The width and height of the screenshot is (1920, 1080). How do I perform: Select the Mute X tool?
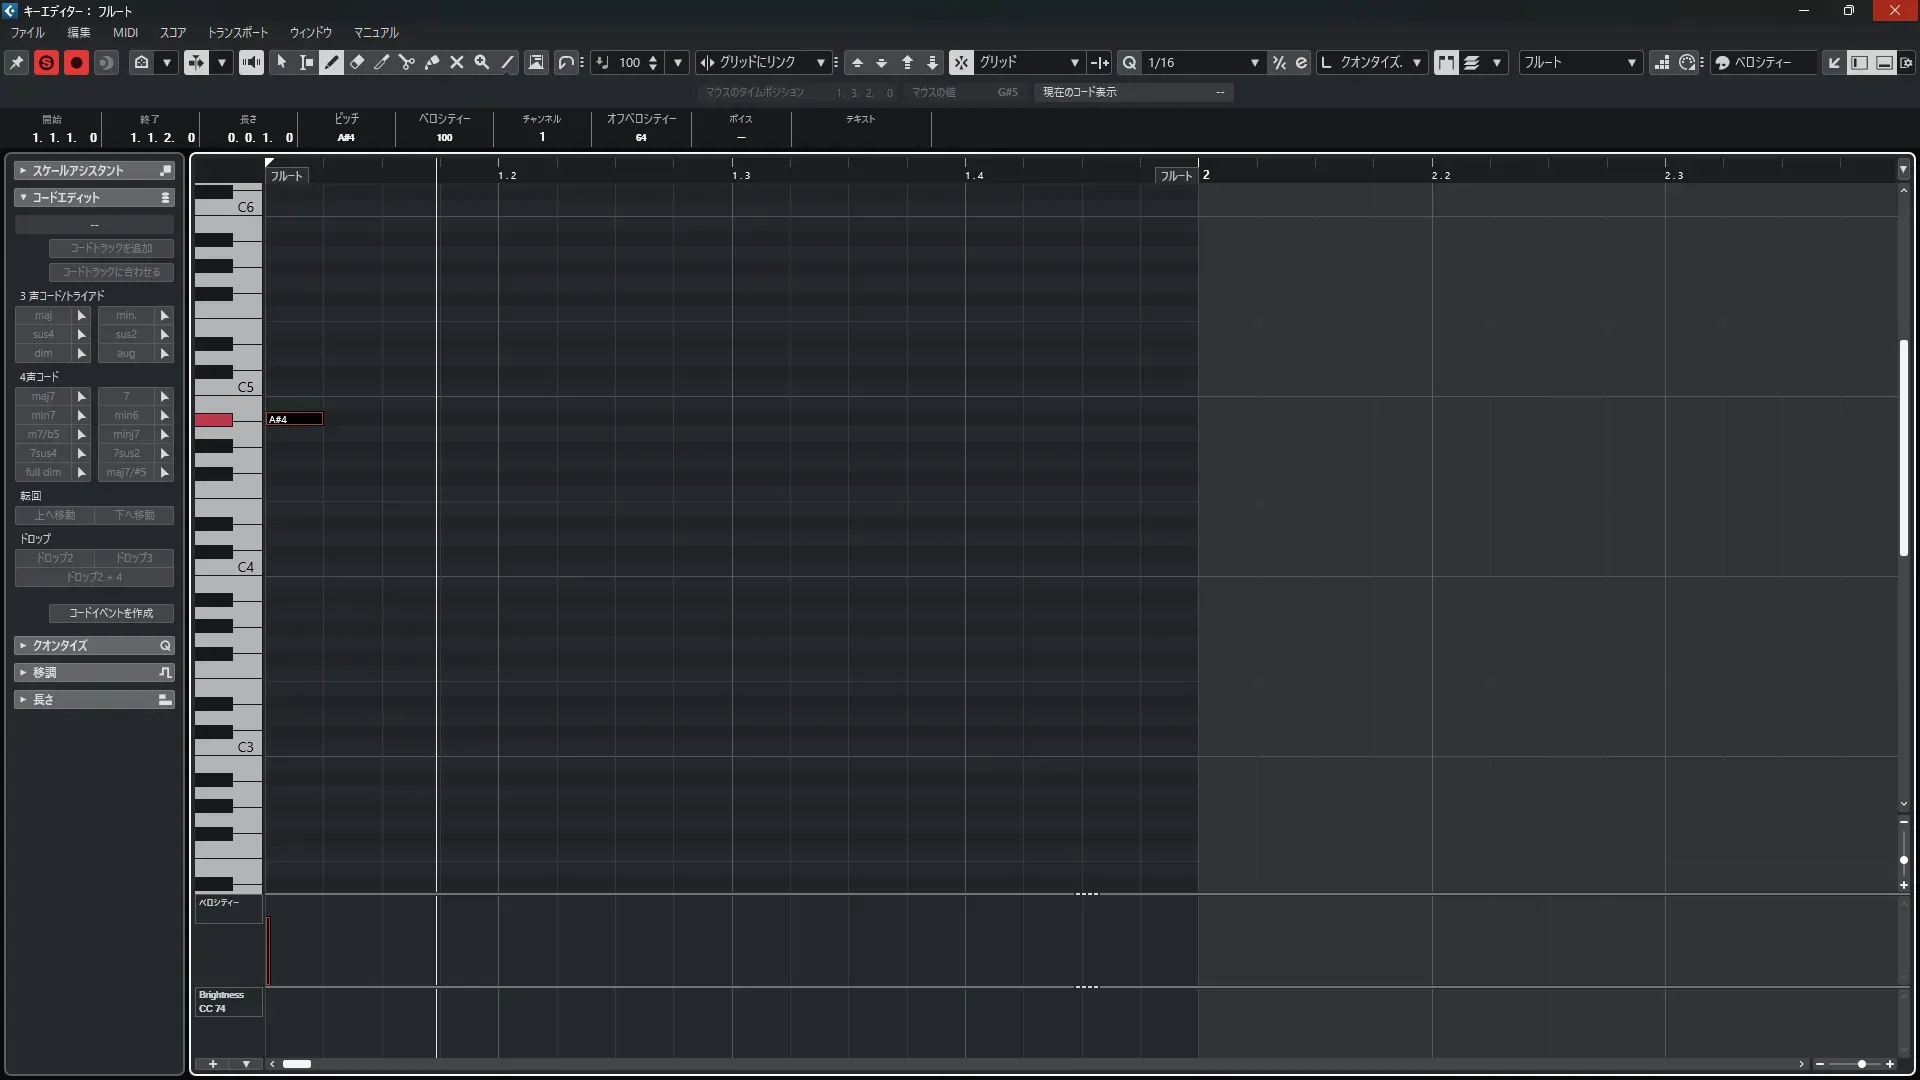tap(457, 62)
